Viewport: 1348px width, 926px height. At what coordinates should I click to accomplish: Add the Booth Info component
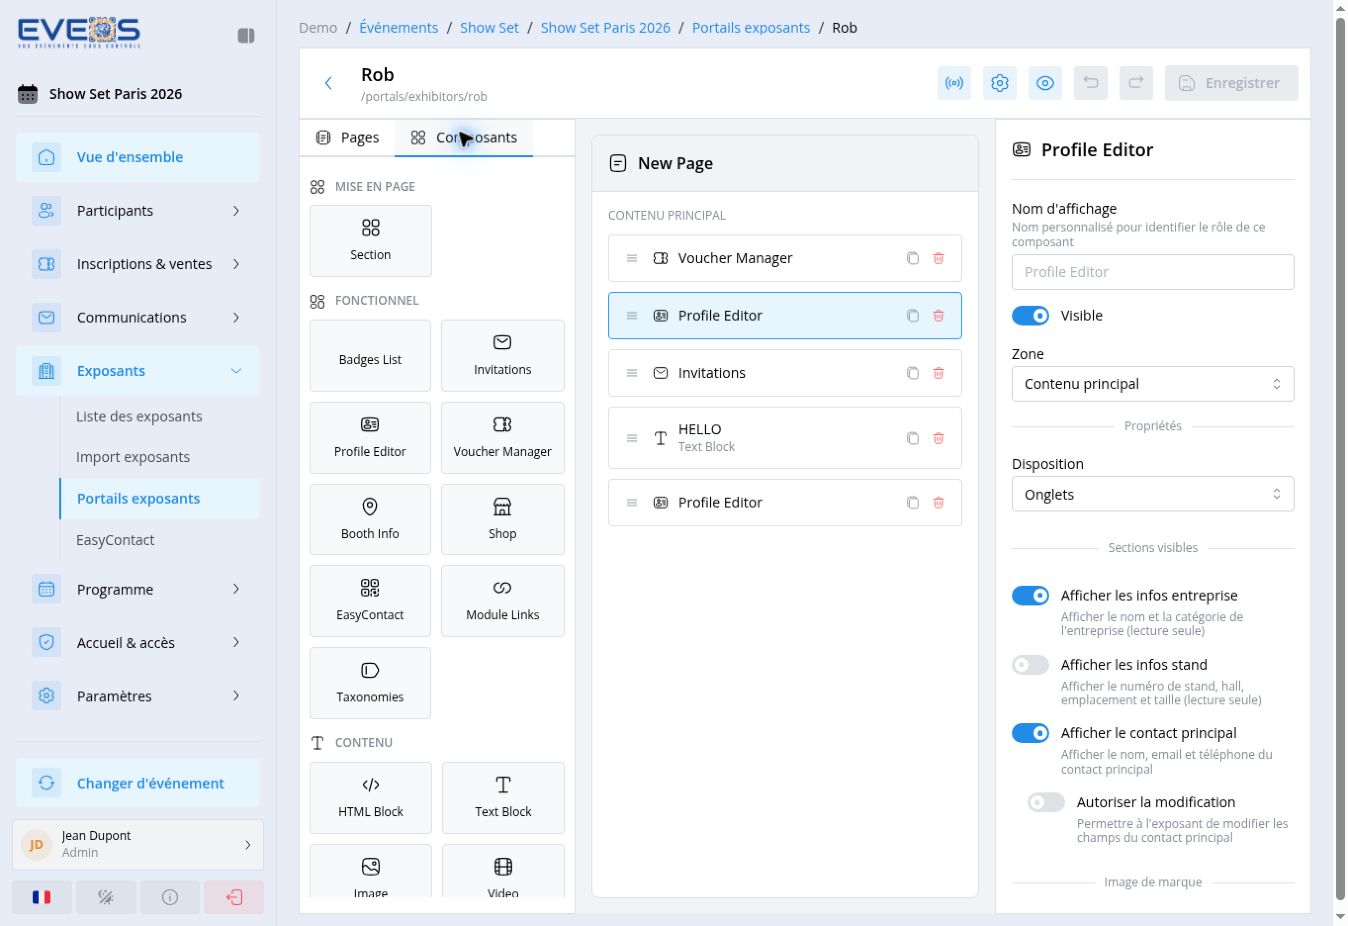point(370,519)
